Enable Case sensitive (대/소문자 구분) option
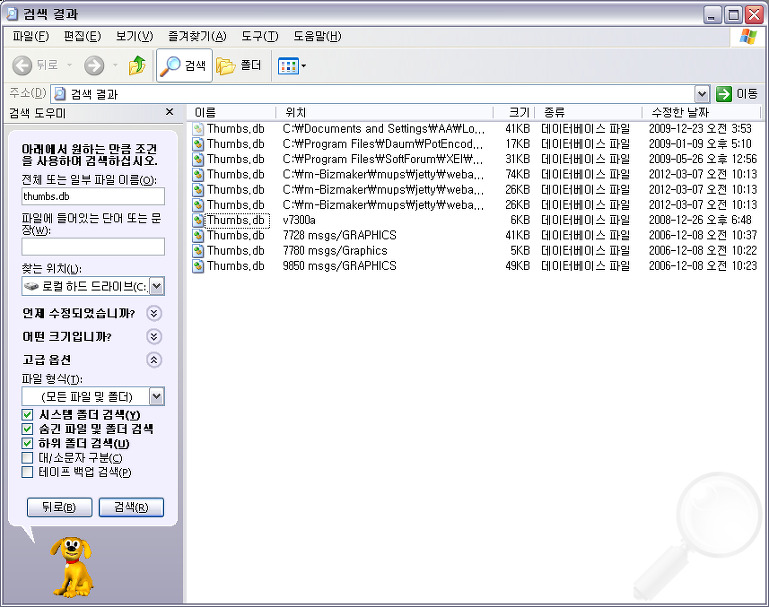This screenshot has height=607, width=769. click(x=27, y=458)
